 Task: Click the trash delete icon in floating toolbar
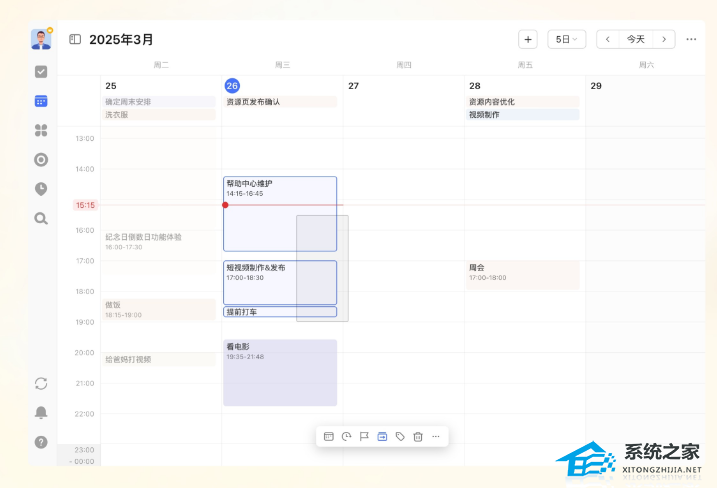418,436
